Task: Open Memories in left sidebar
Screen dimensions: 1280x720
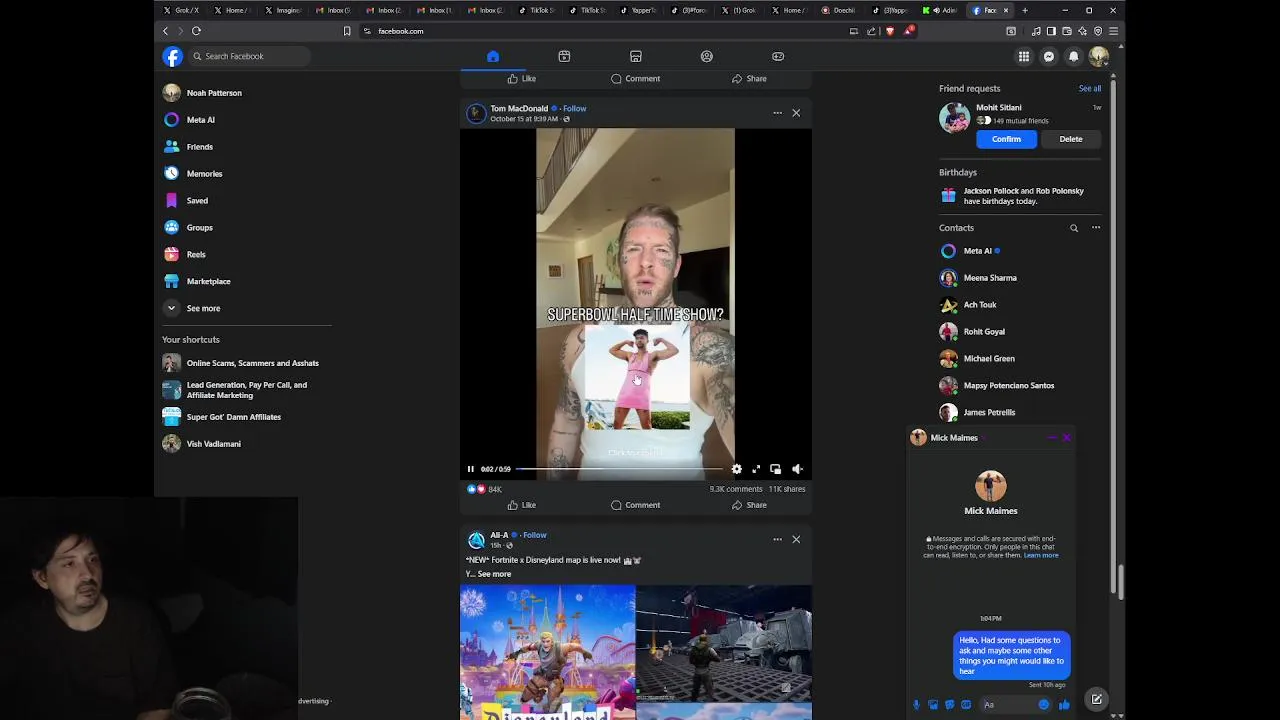Action: (x=205, y=174)
